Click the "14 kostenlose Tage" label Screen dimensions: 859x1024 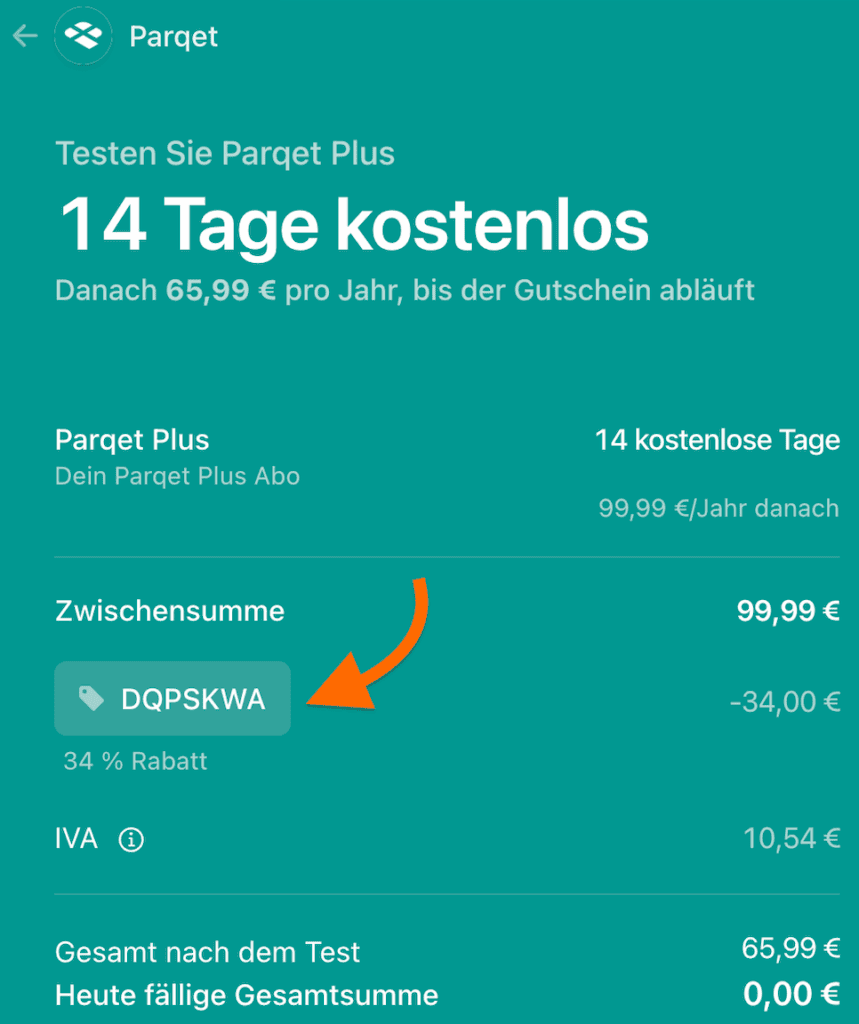717,440
